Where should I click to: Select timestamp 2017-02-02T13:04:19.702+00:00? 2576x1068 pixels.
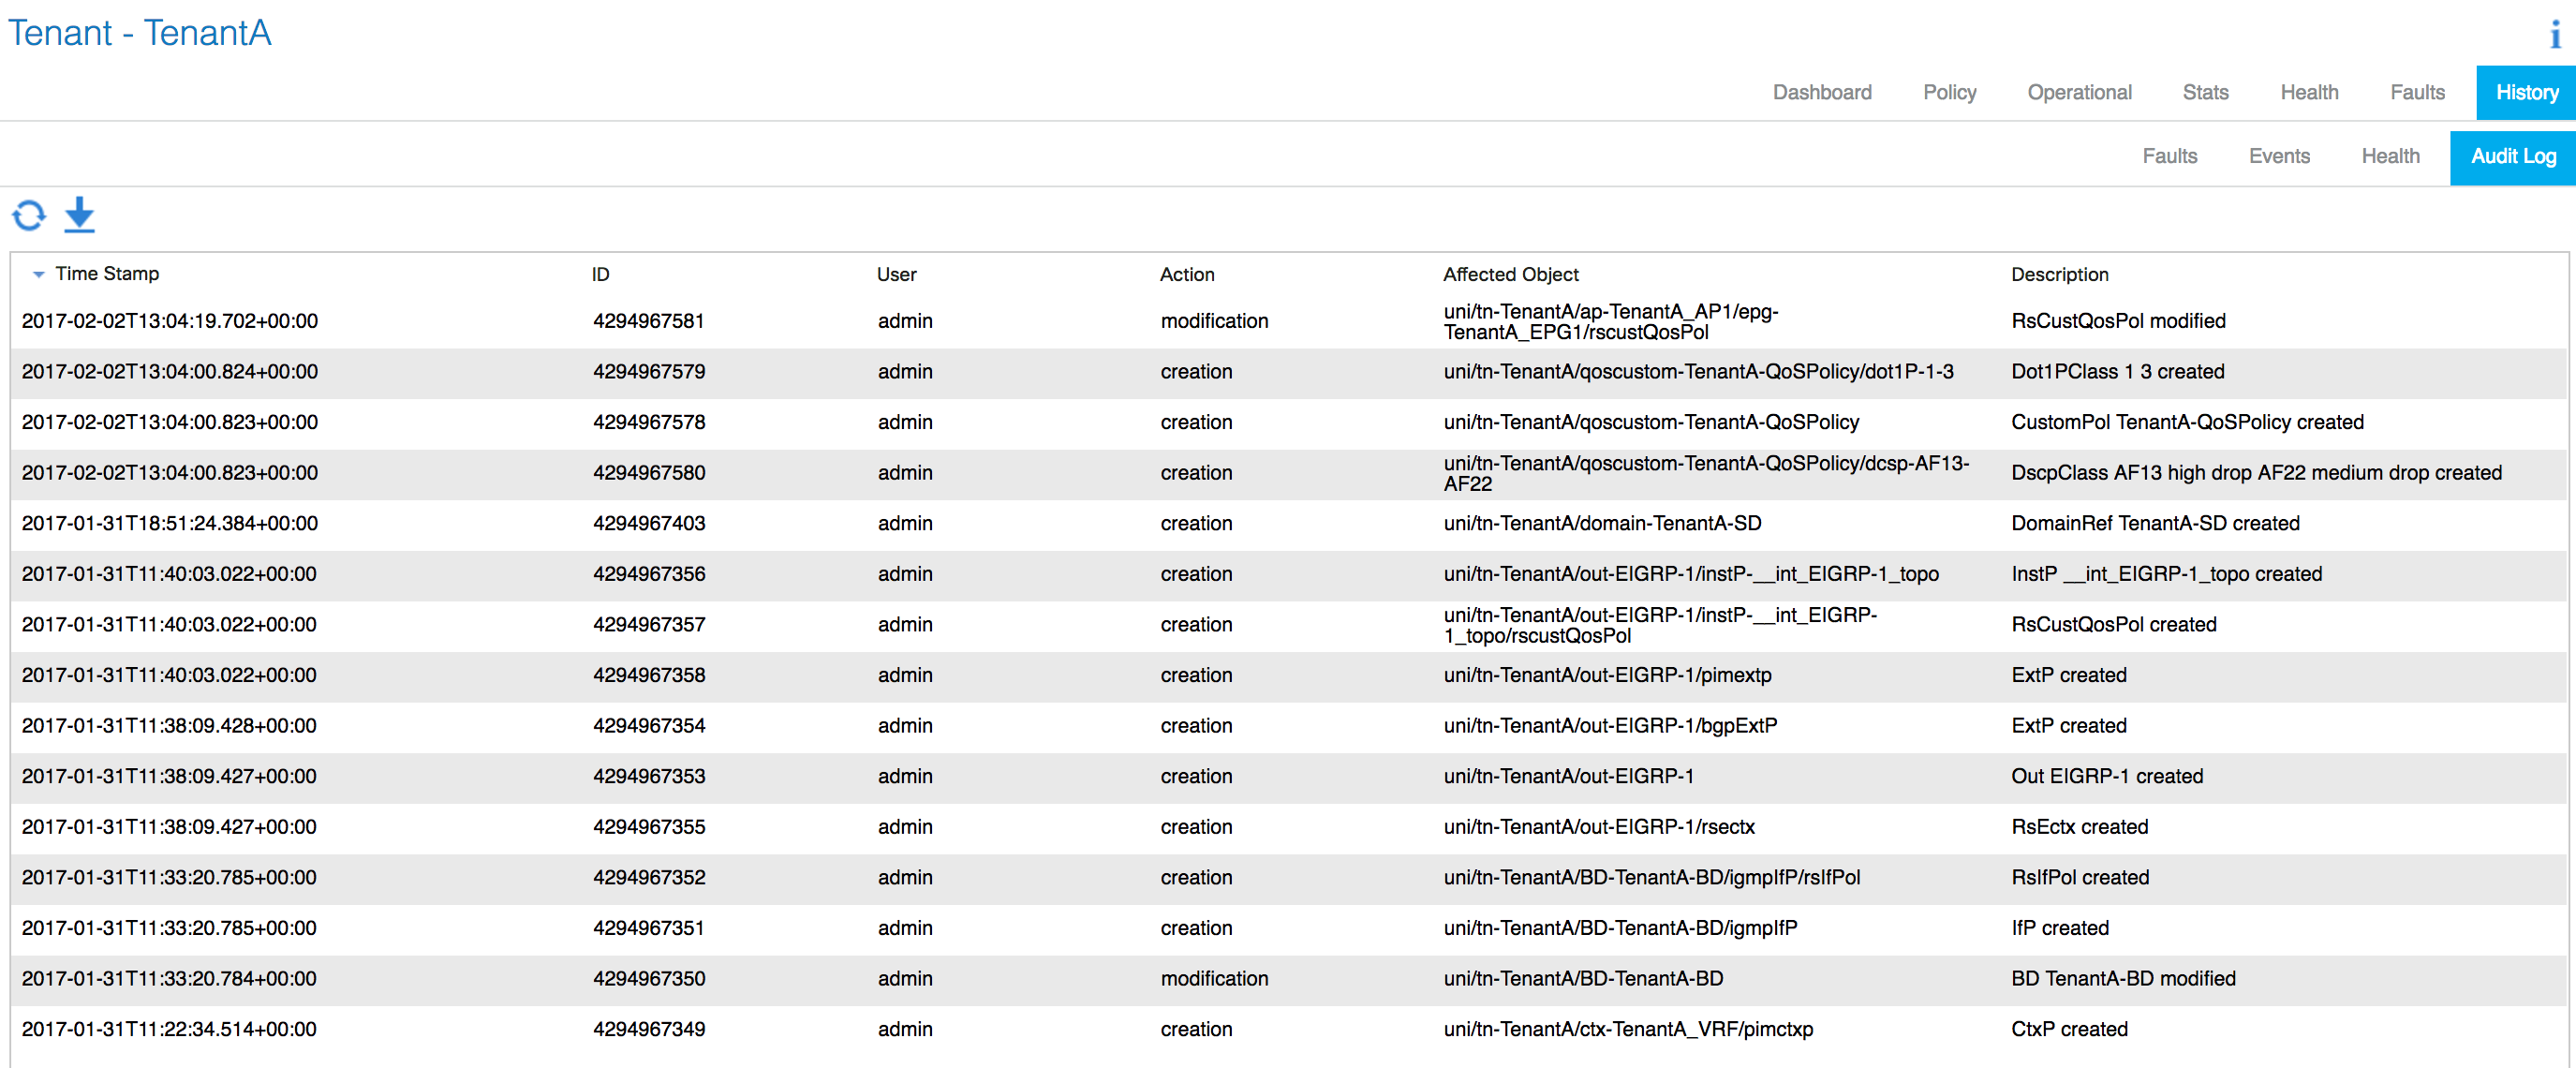pos(170,321)
